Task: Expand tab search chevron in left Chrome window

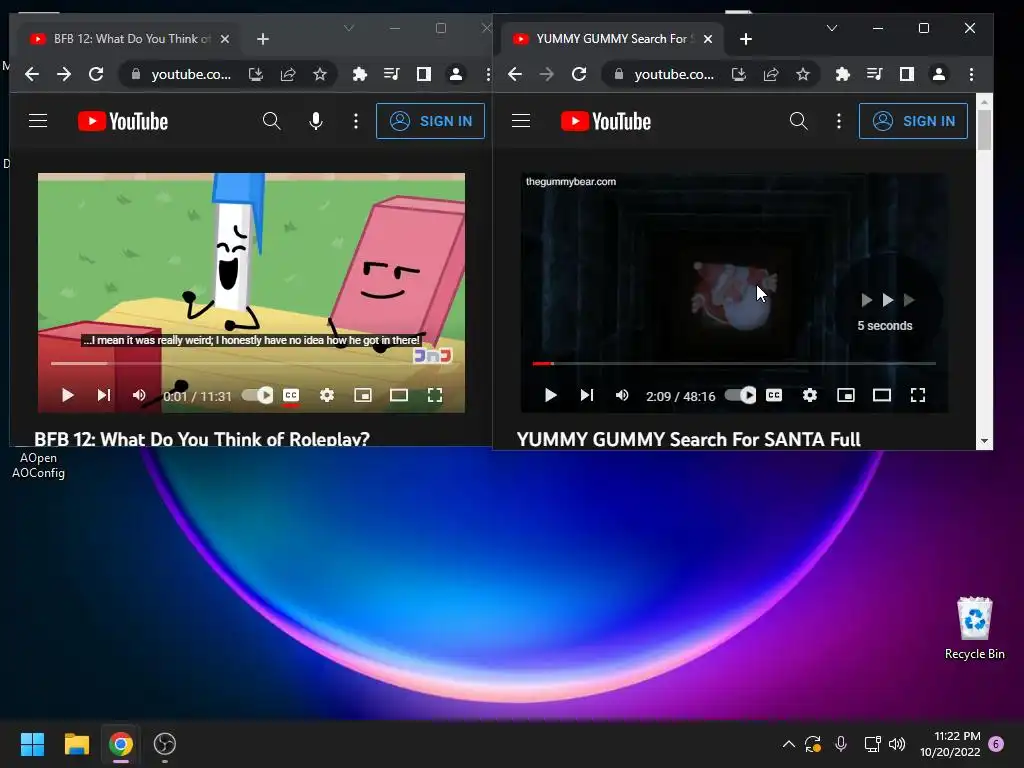Action: 349,28
